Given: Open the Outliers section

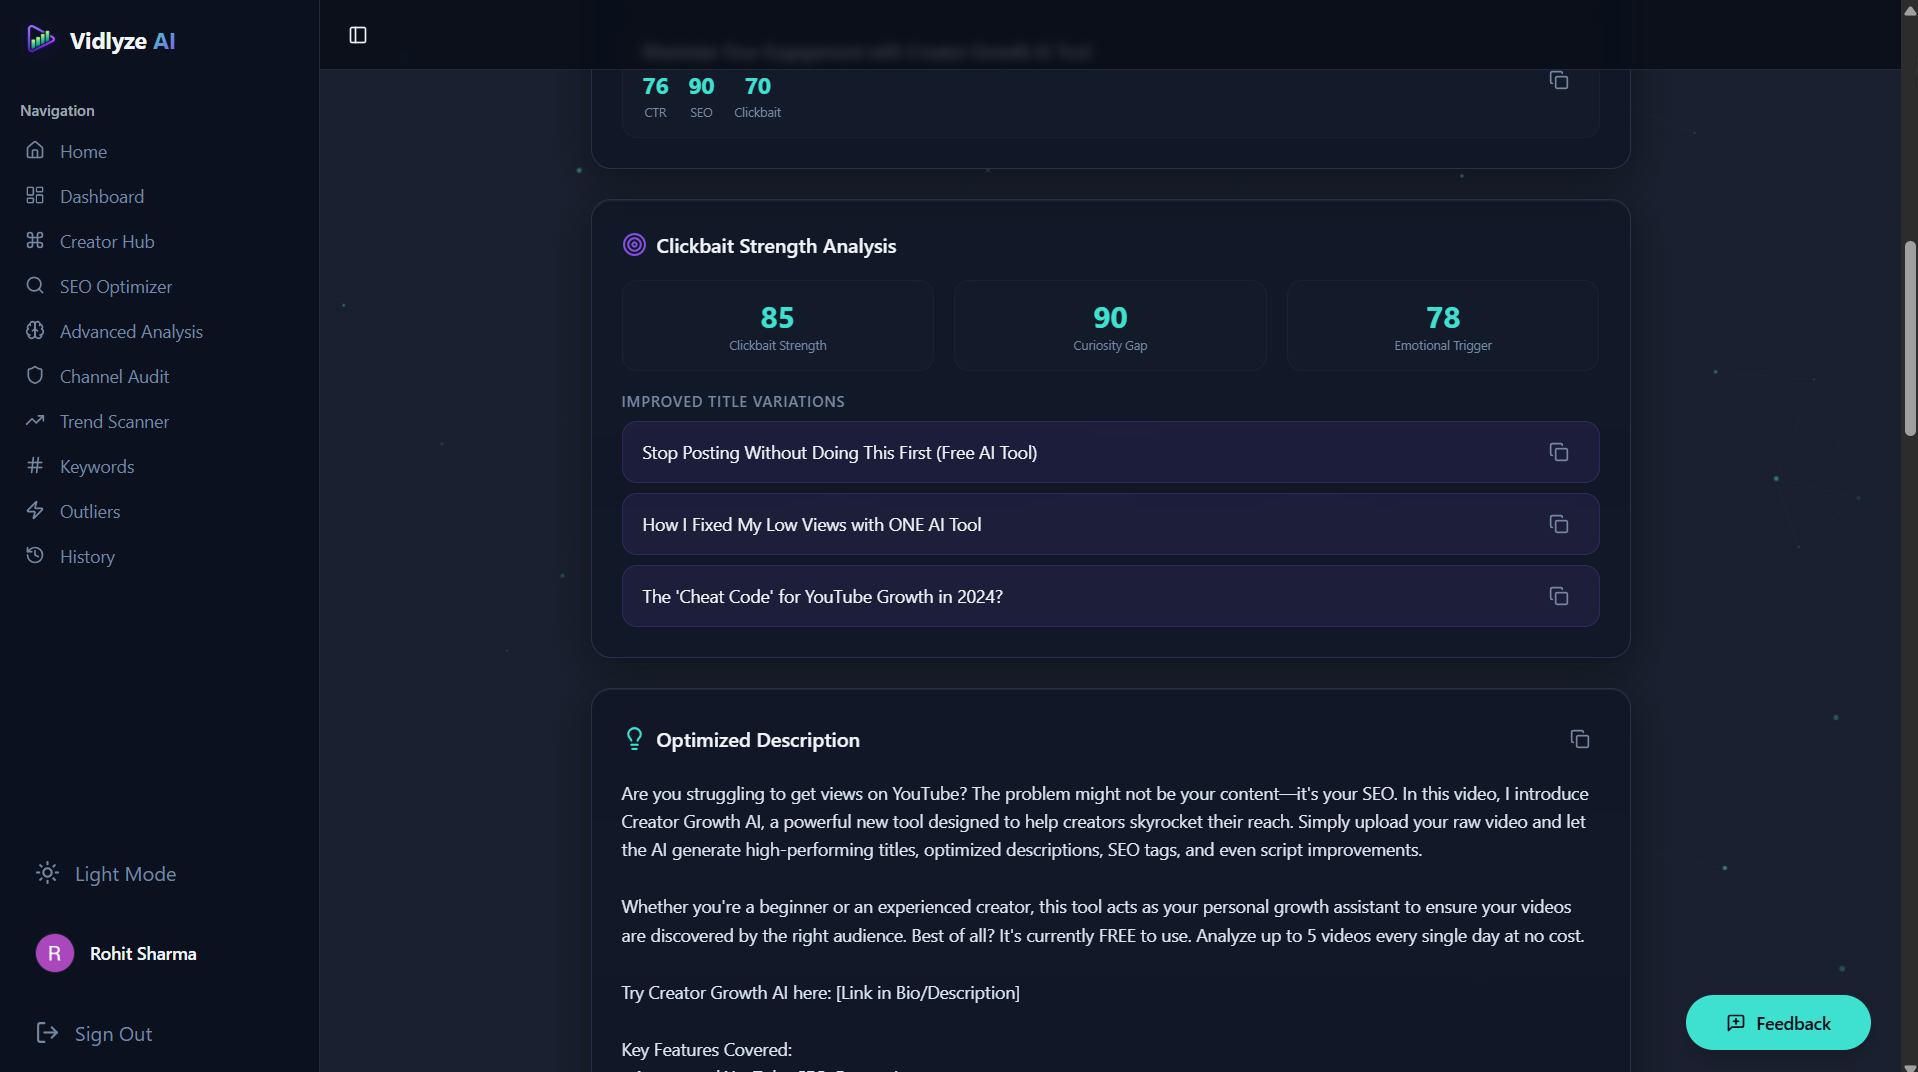Looking at the screenshot, I should coord(88,511).
